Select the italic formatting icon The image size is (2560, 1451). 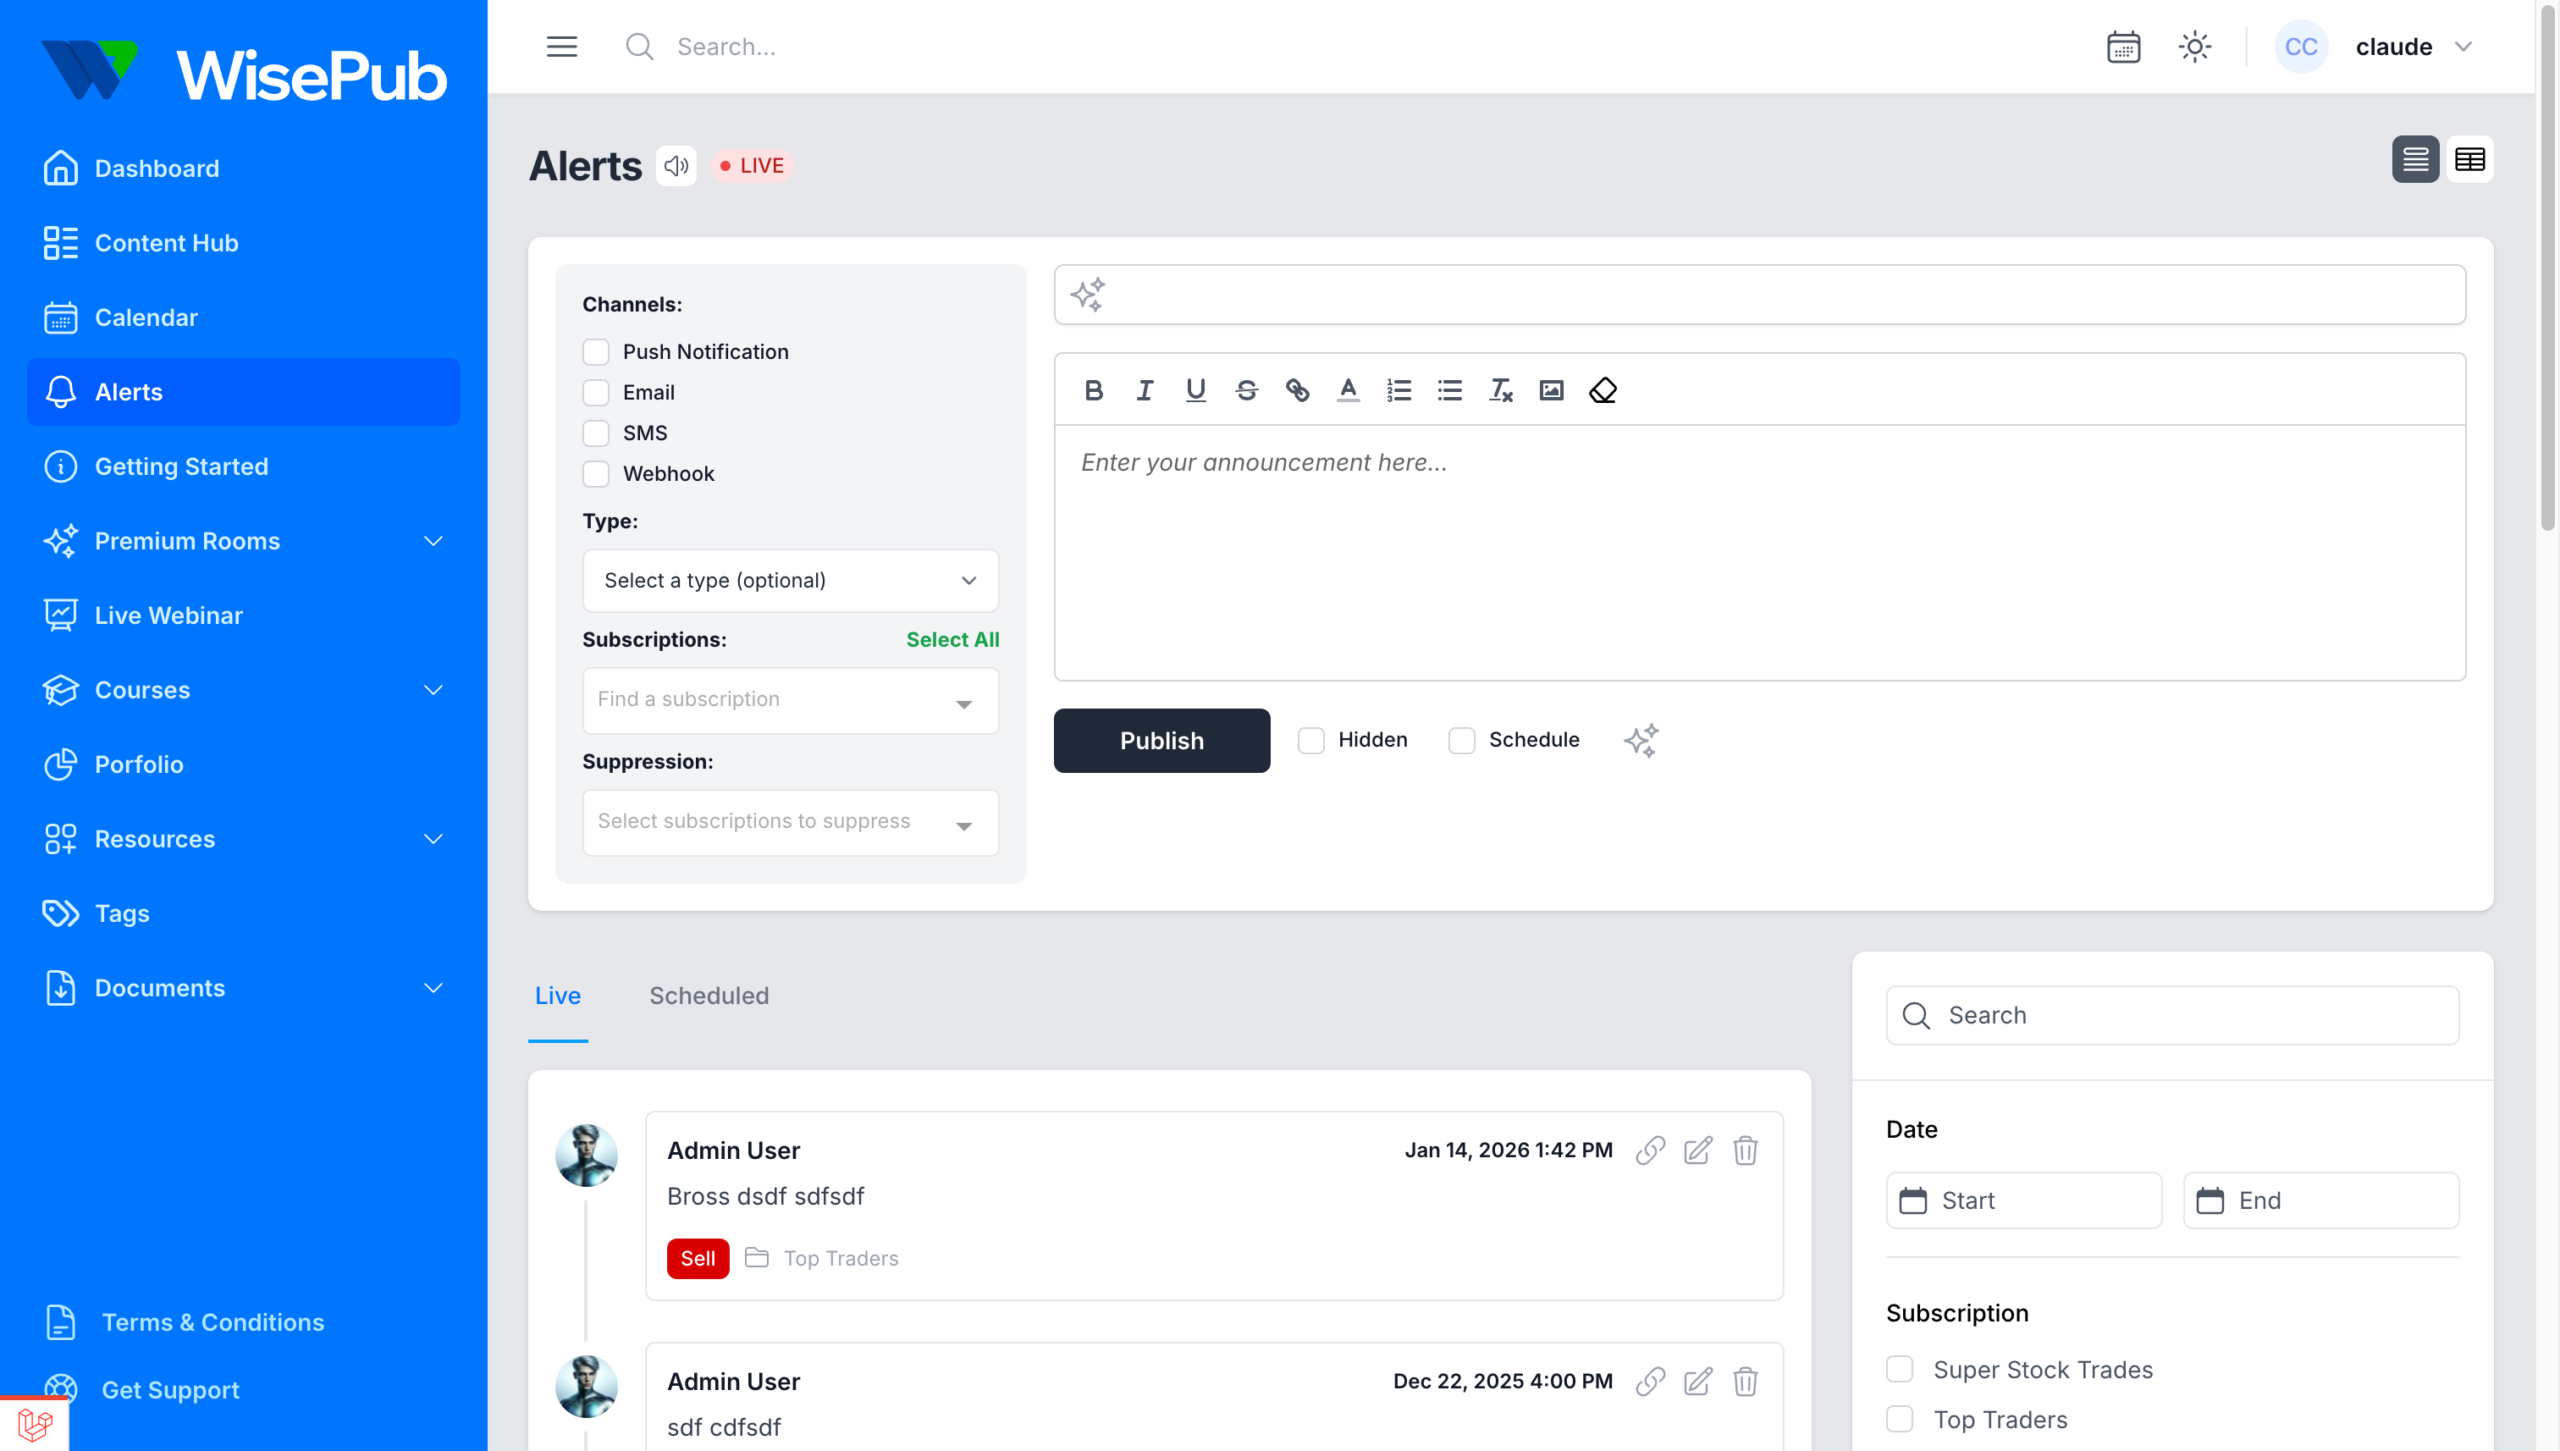pos(1144,390)
